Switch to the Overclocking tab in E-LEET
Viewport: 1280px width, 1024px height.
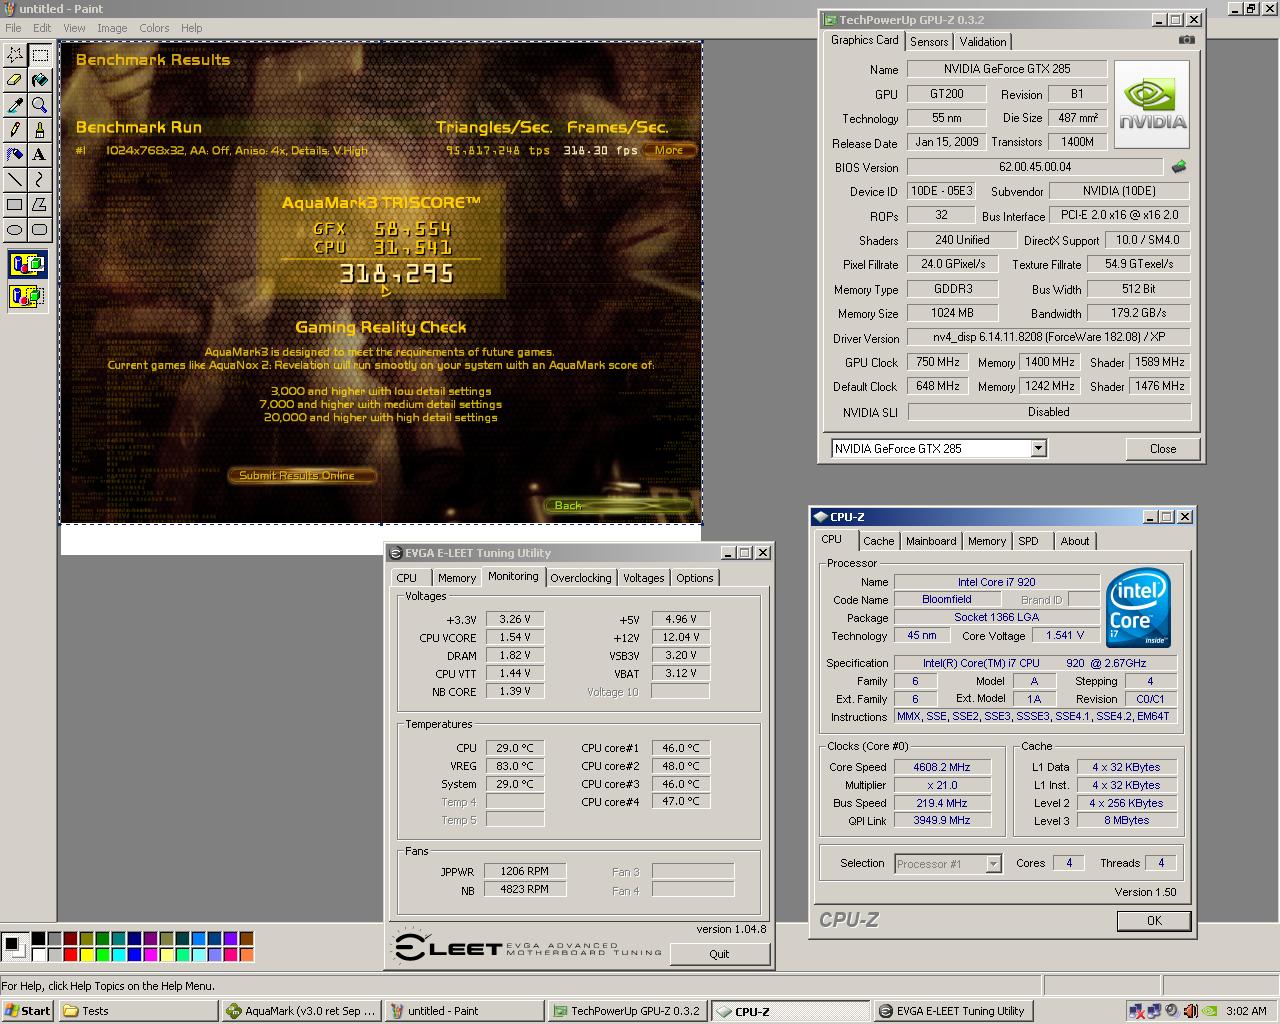(x=580, y=578)
